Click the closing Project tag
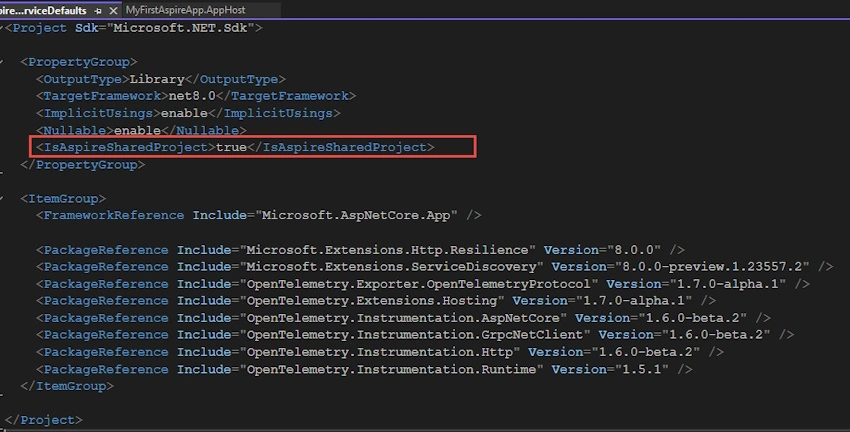Viewport: 850px width, 432px height. tap(43, 420)
